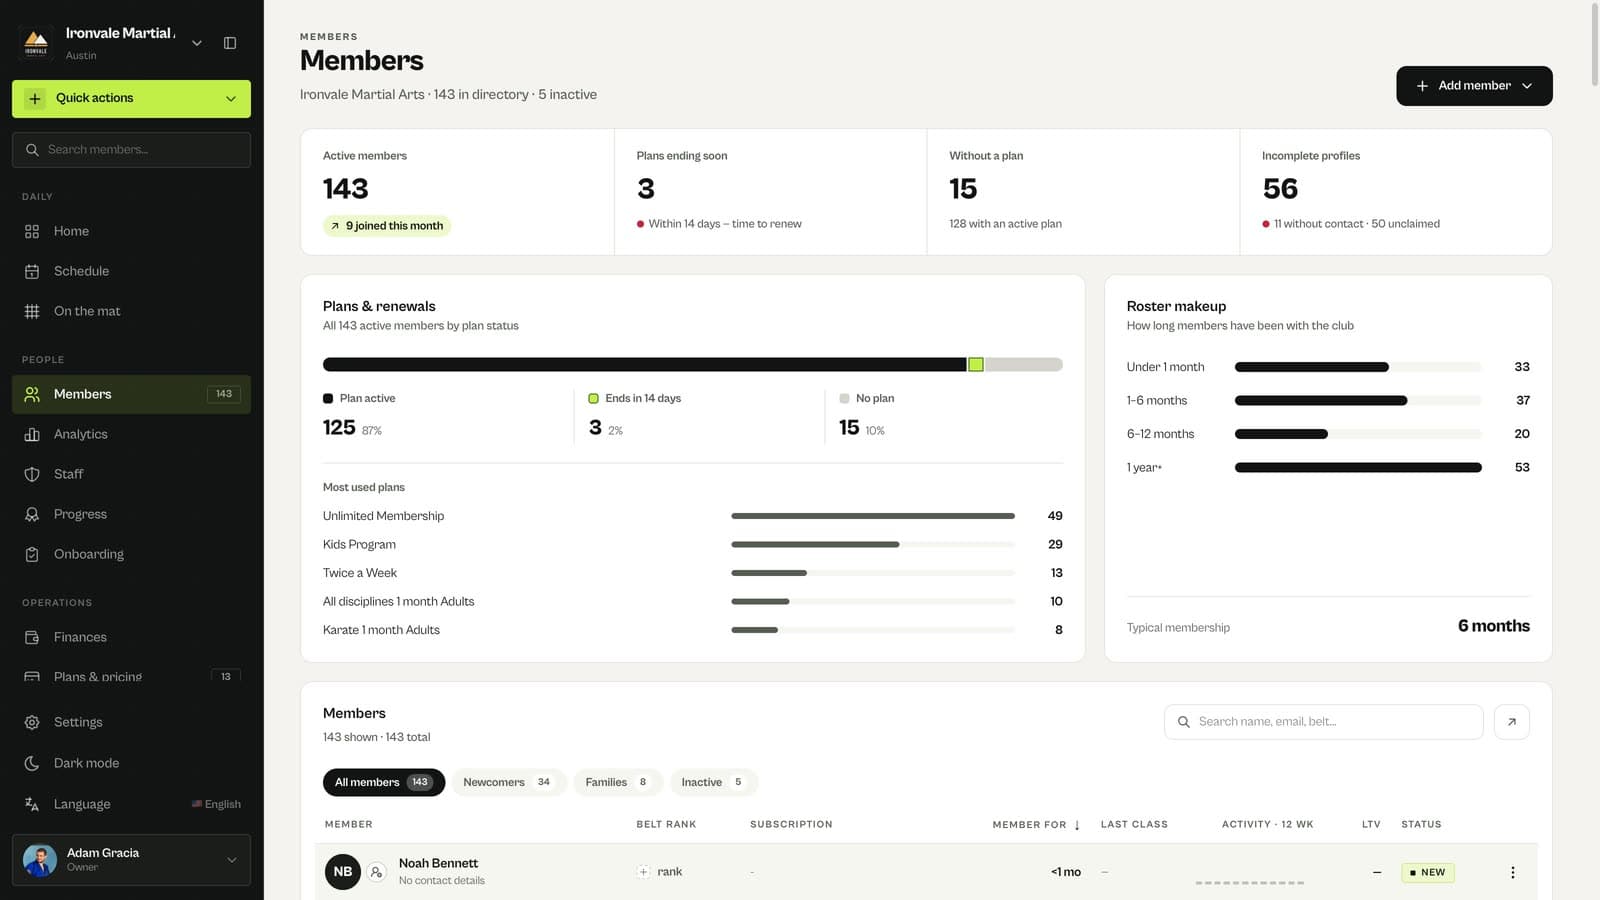The height and width of the screenshot is (900, 1600).
Task: Click the Unlimited Membership plan bar
Action: 872,516
